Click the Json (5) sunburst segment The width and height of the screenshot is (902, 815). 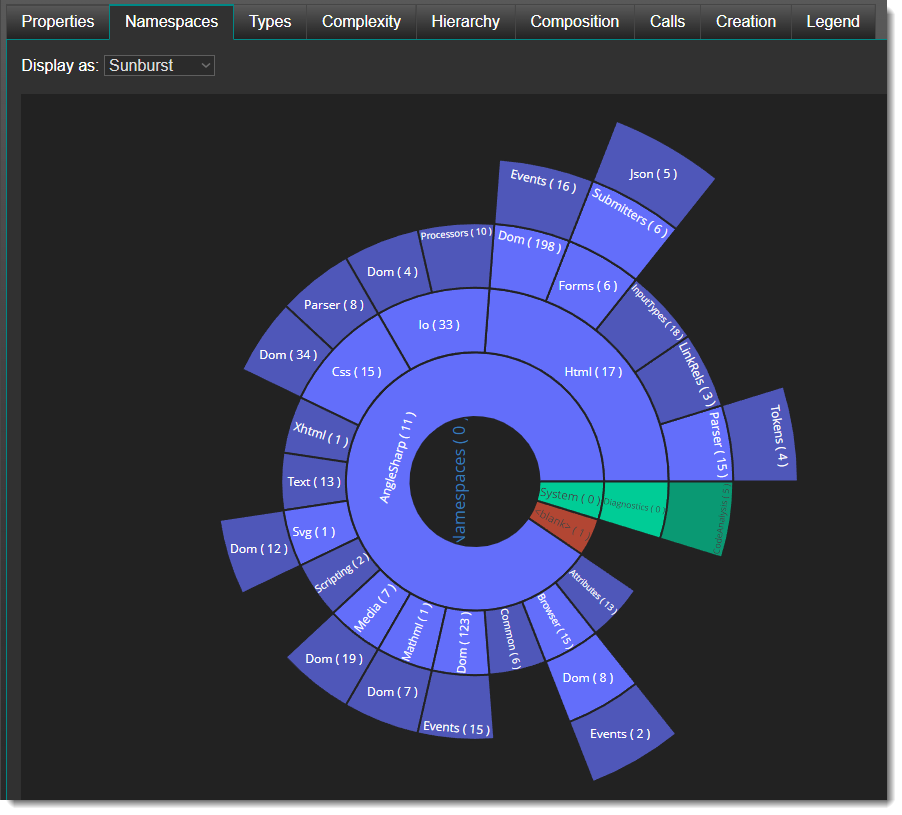(653, 174)
